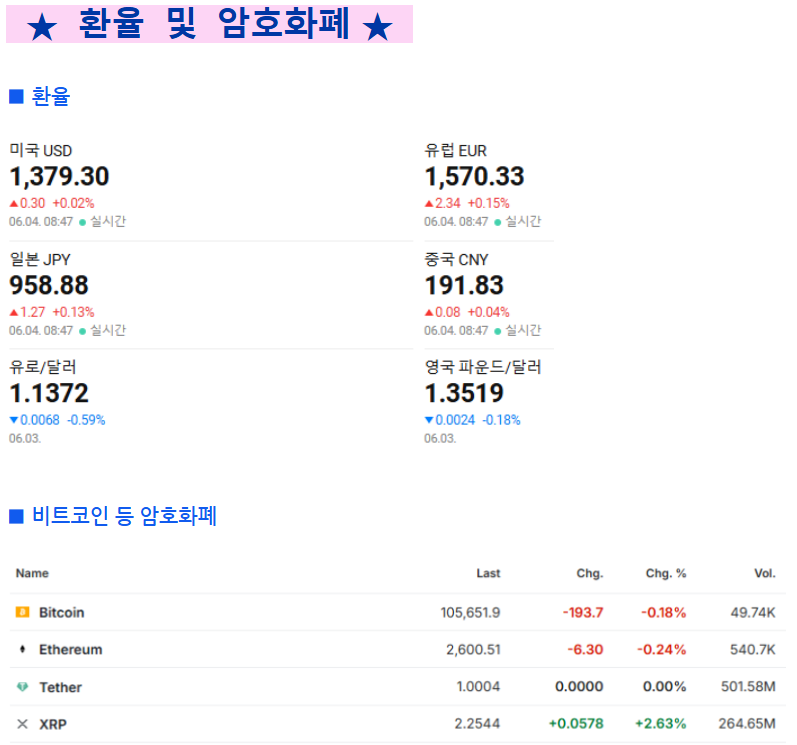797x745 pixels.
Task: Click the XRP coin icon
Action: (x=22, y=724)
